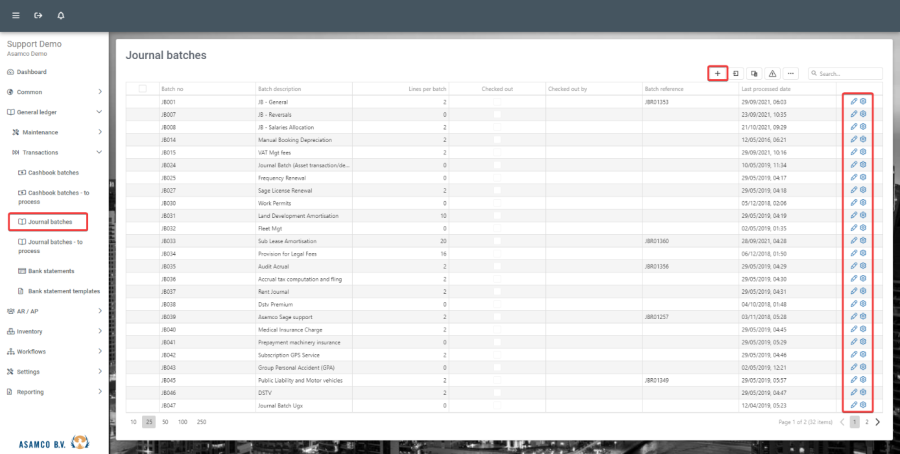Click the logout icon in top bar
Viewport: 900px width, 454px height.
point(38,16)
